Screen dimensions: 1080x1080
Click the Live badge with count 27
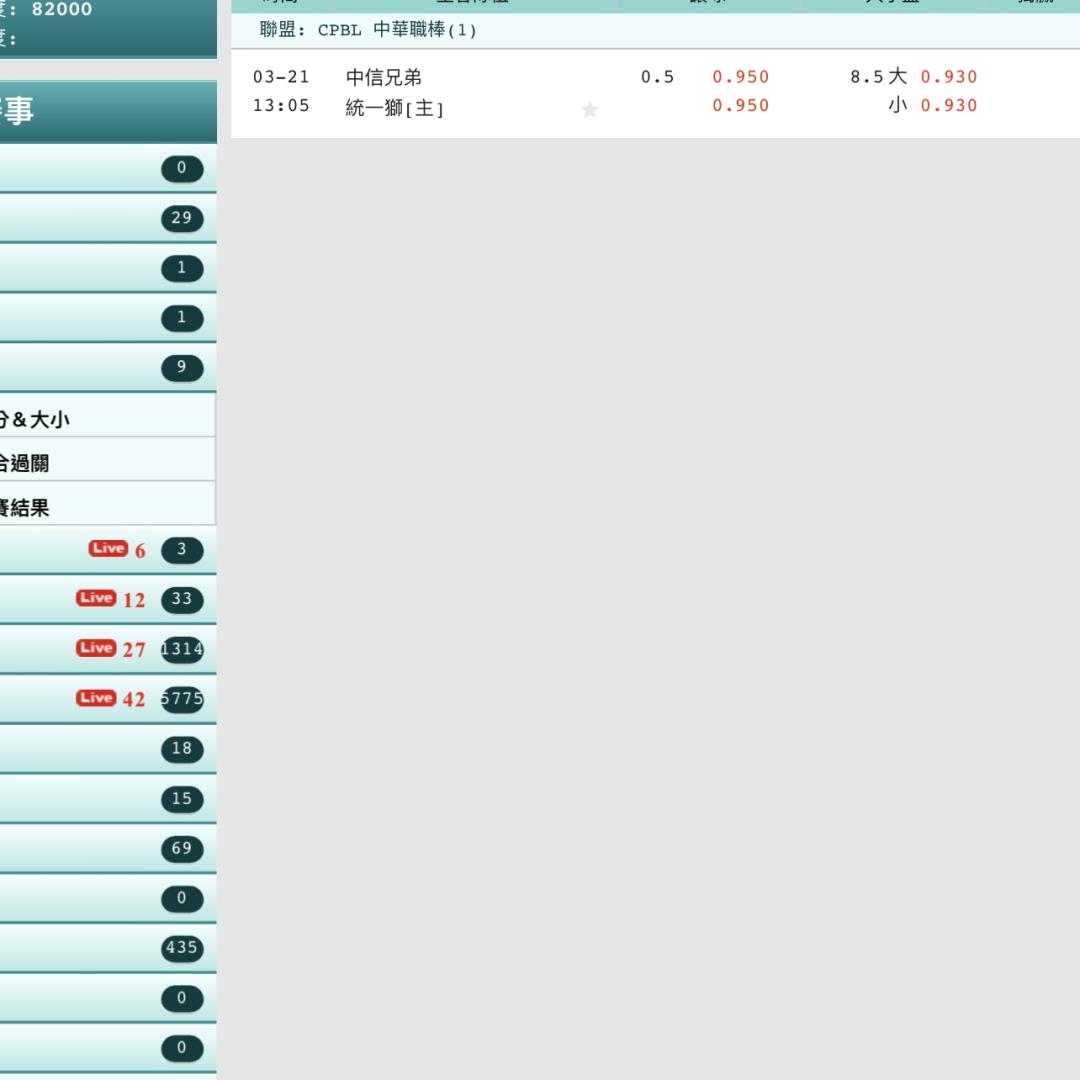point(96,648)
